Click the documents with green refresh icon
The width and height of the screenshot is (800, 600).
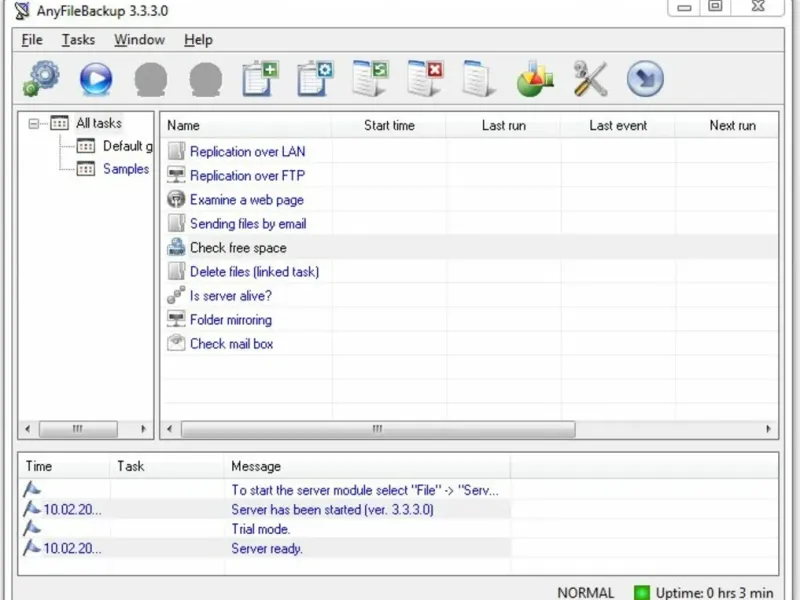point(370,79)
